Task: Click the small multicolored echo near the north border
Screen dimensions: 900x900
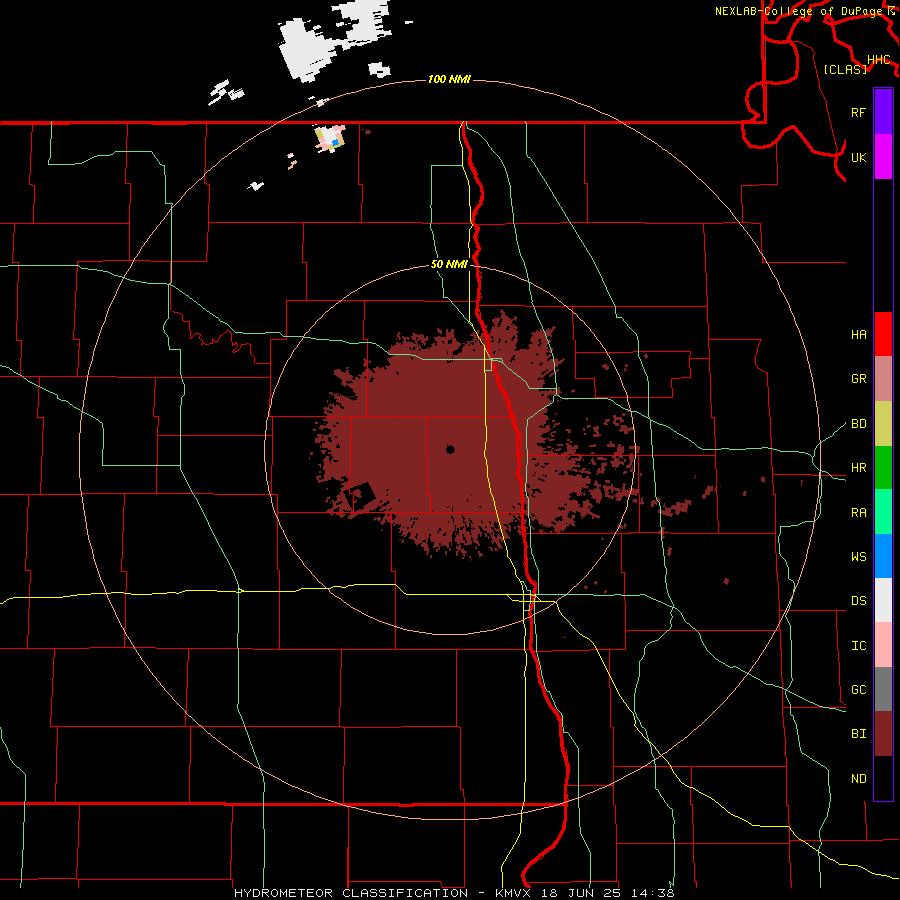Action: (330, 138)
